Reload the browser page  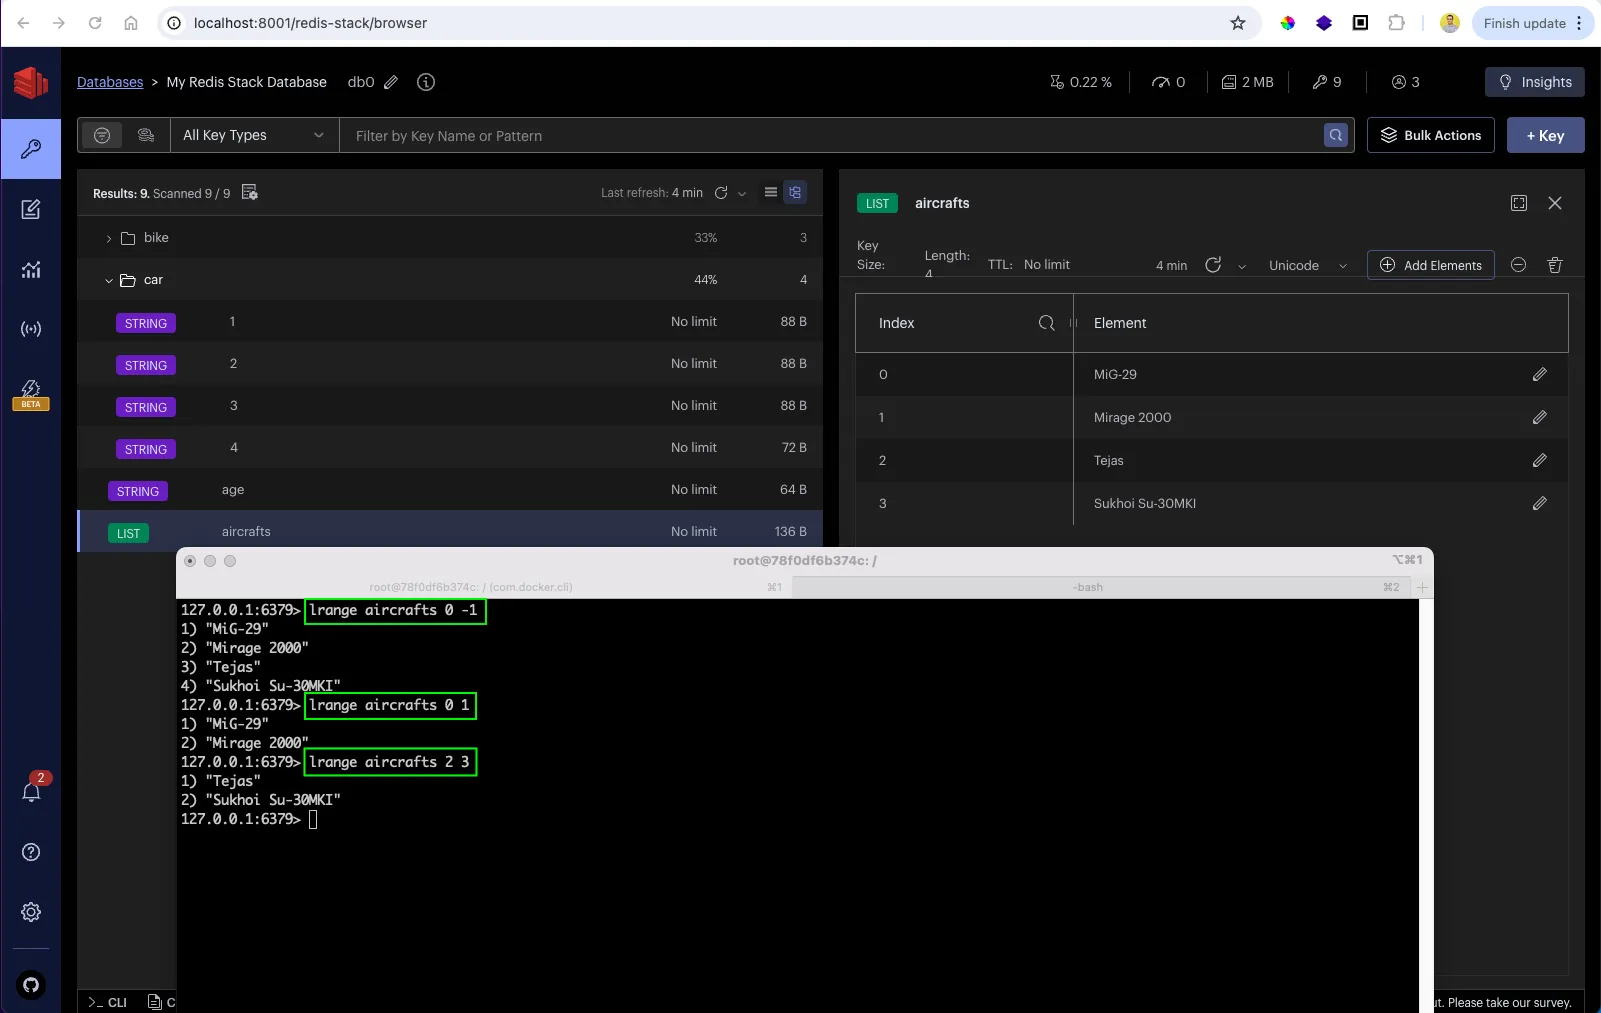click(95, 23)
